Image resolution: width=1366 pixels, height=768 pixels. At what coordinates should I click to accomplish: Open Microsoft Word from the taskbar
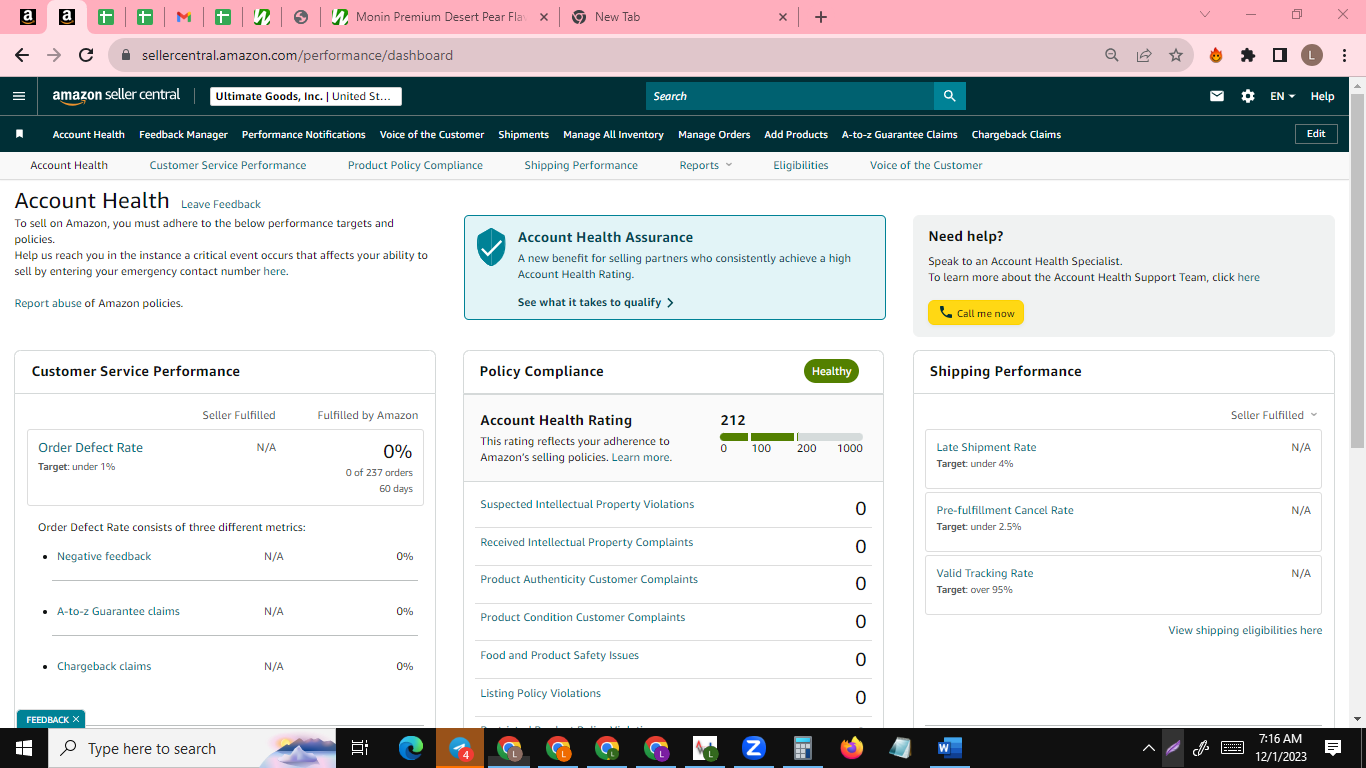click(x=949, y=748)
